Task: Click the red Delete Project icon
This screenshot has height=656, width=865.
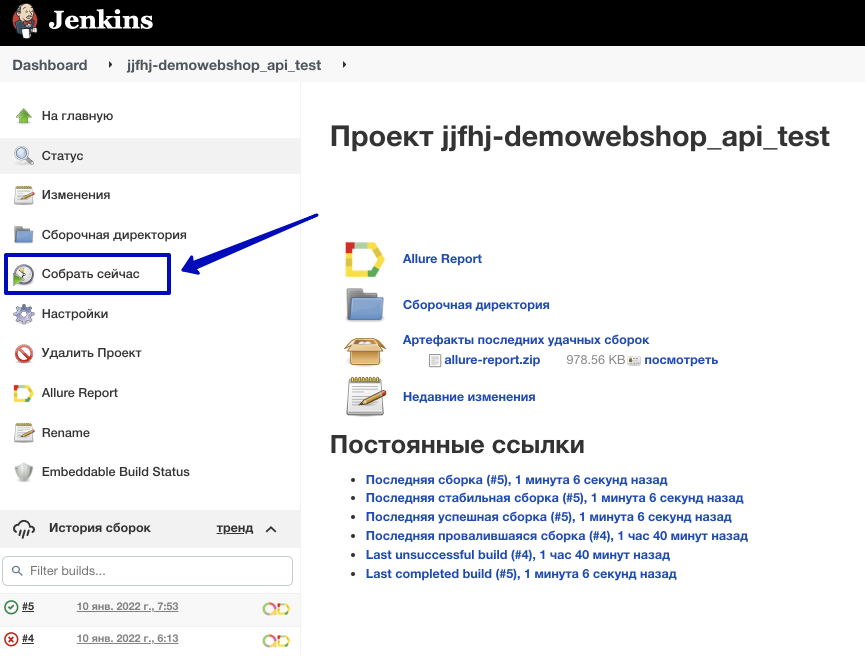Action: tap(24, 353)
